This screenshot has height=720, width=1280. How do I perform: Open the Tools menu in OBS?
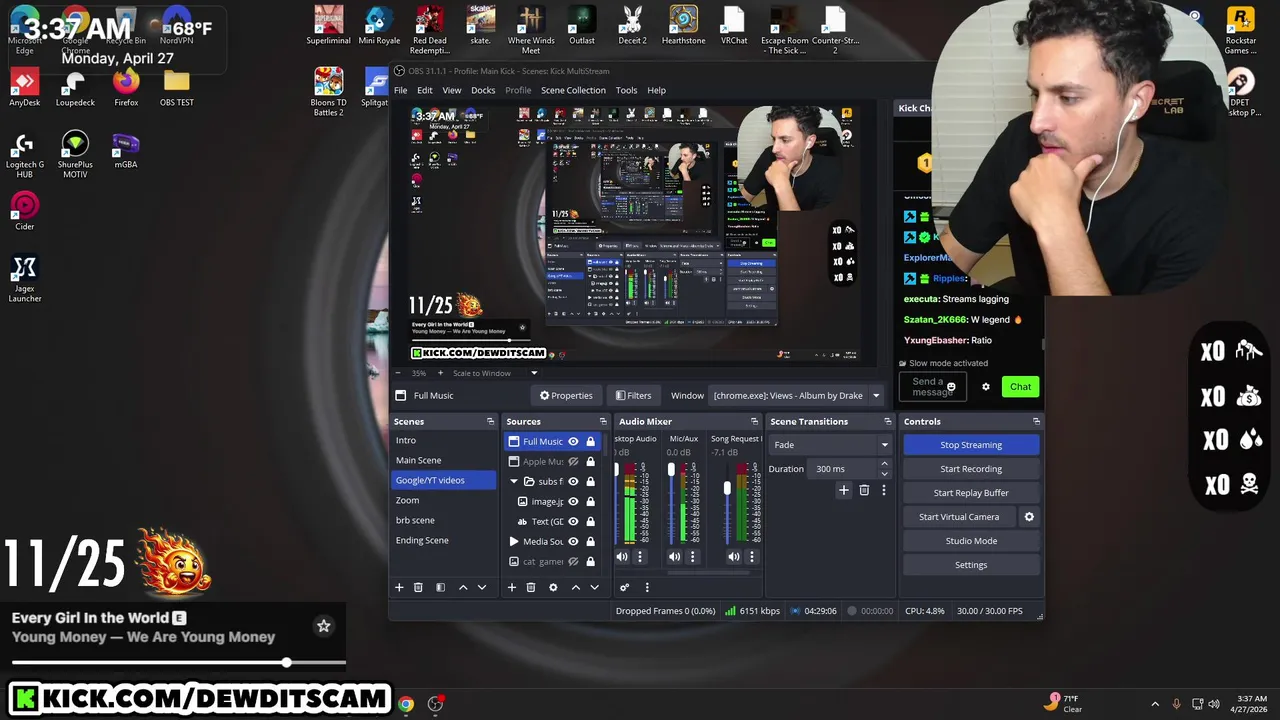pos(626,90)
